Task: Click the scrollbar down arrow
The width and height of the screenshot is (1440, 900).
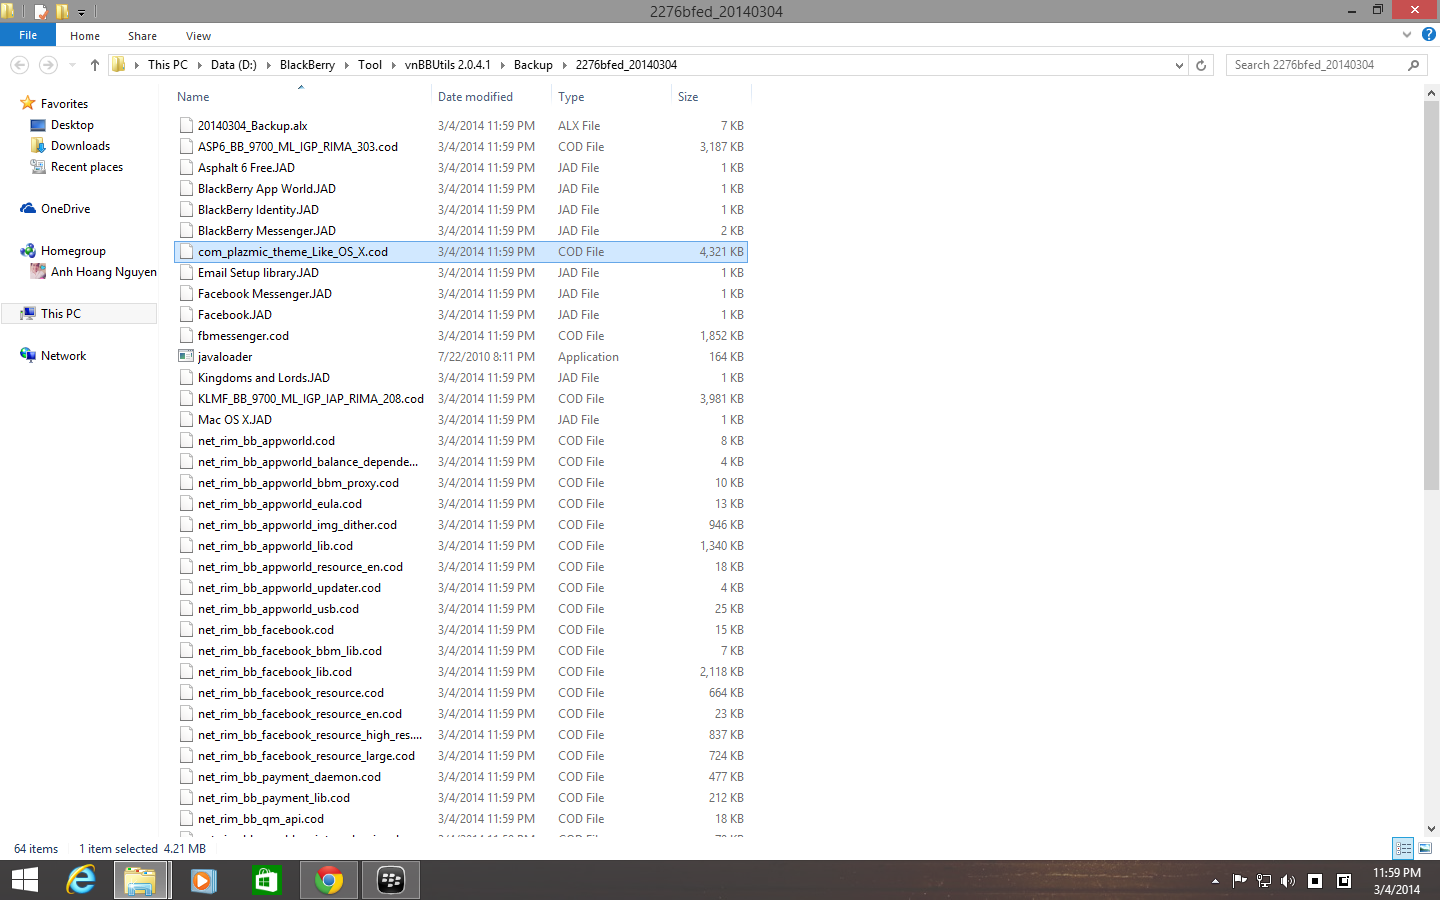Action: click(x=1431, y=829)
